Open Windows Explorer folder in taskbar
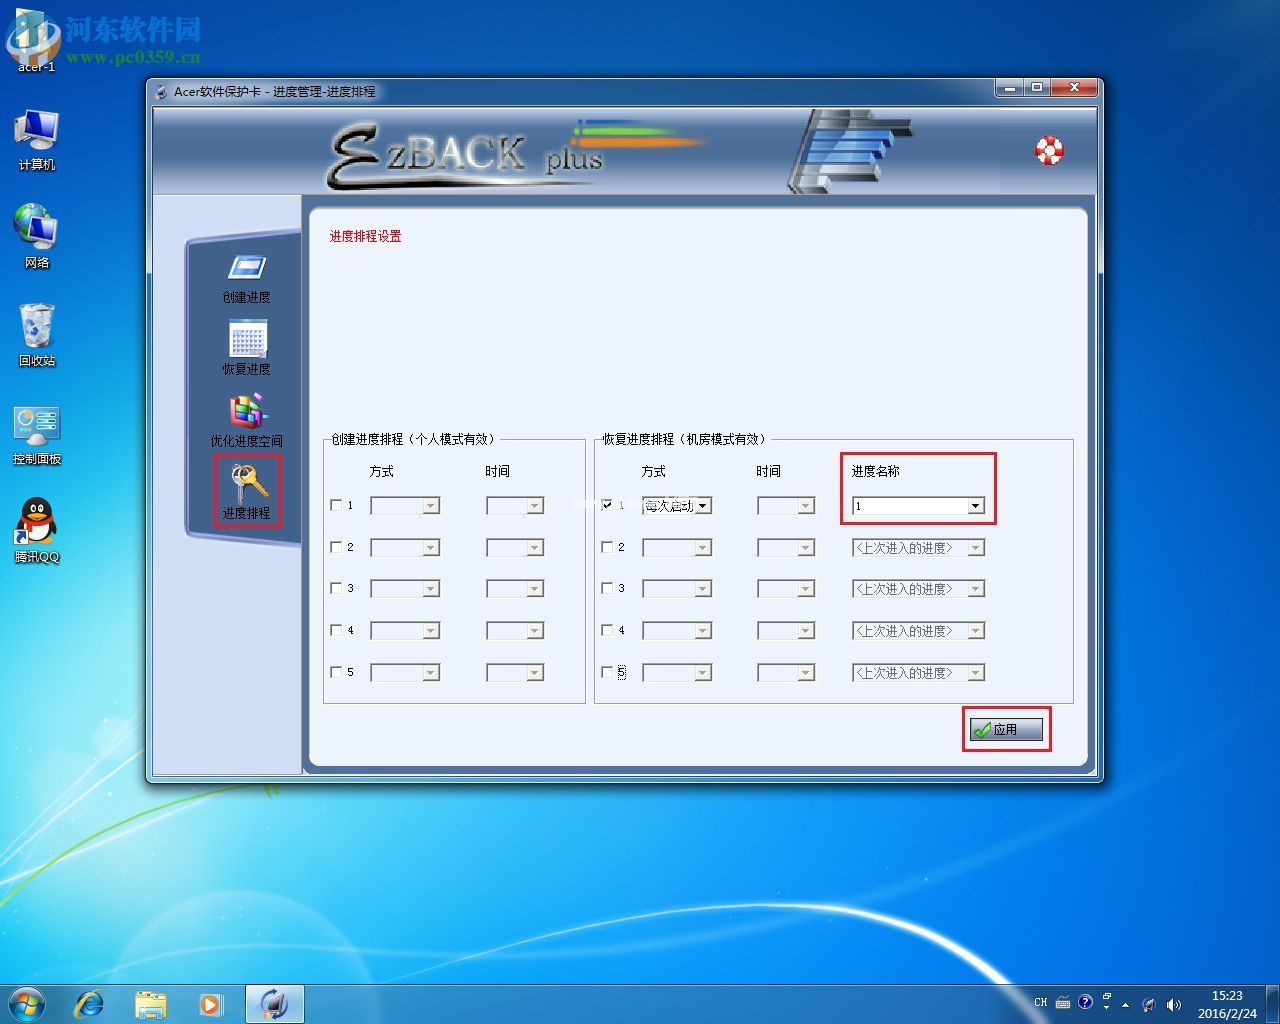The image size is (1280, 1024). [x=150, y=1003]
